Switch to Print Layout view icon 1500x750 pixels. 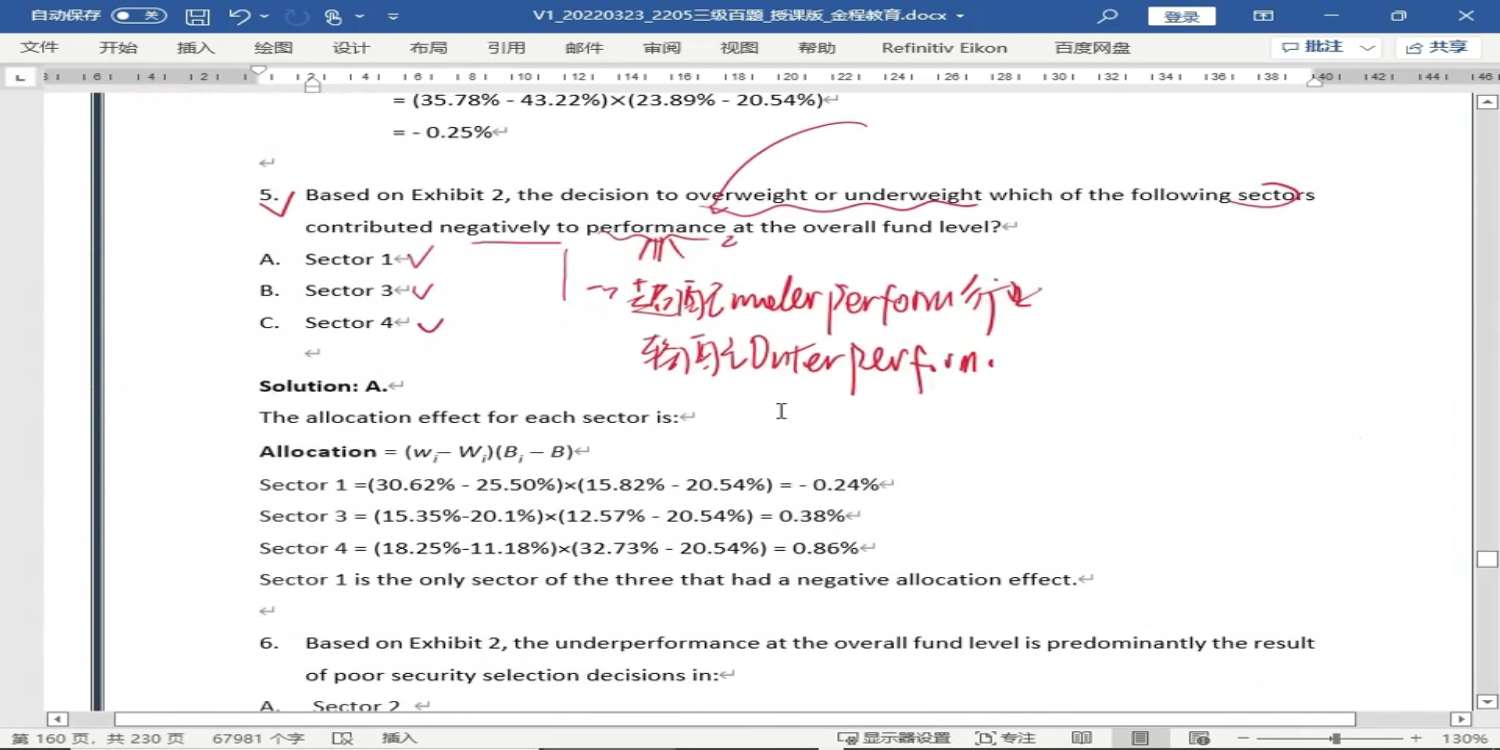point(1140,738)
